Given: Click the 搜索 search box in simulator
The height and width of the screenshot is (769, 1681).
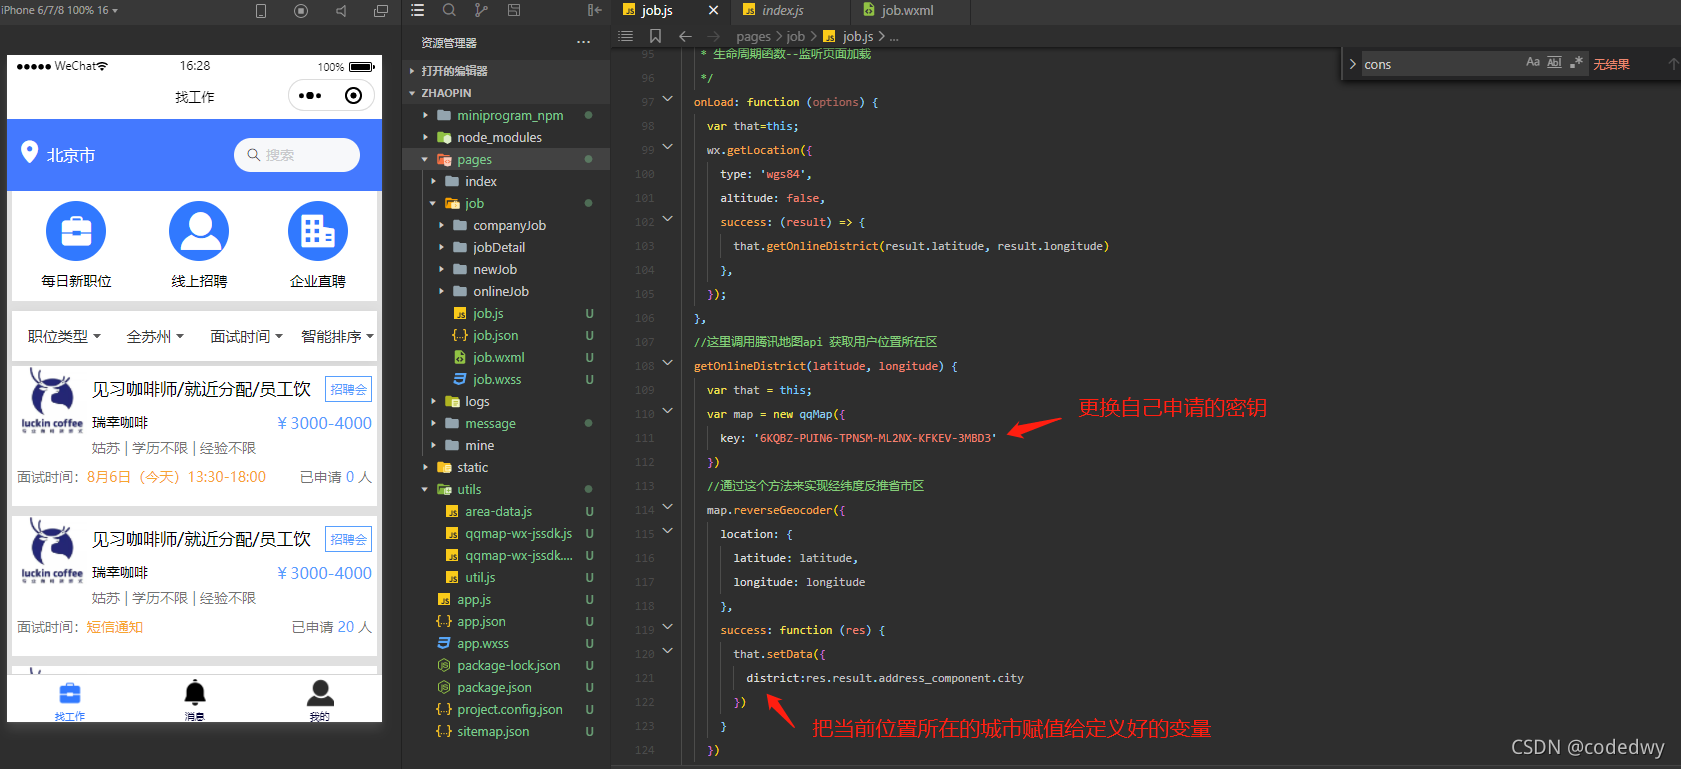Looking at the screenshot, I should click(297, 155).
